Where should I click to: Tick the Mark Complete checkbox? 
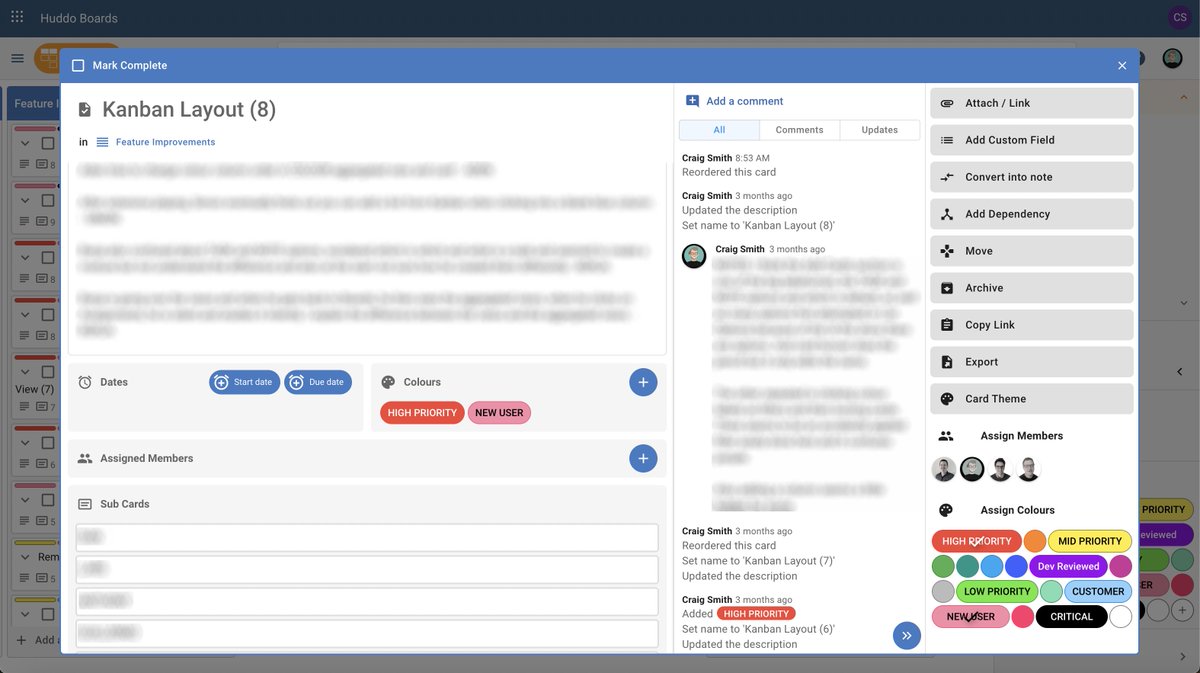(x=78, y=65)
